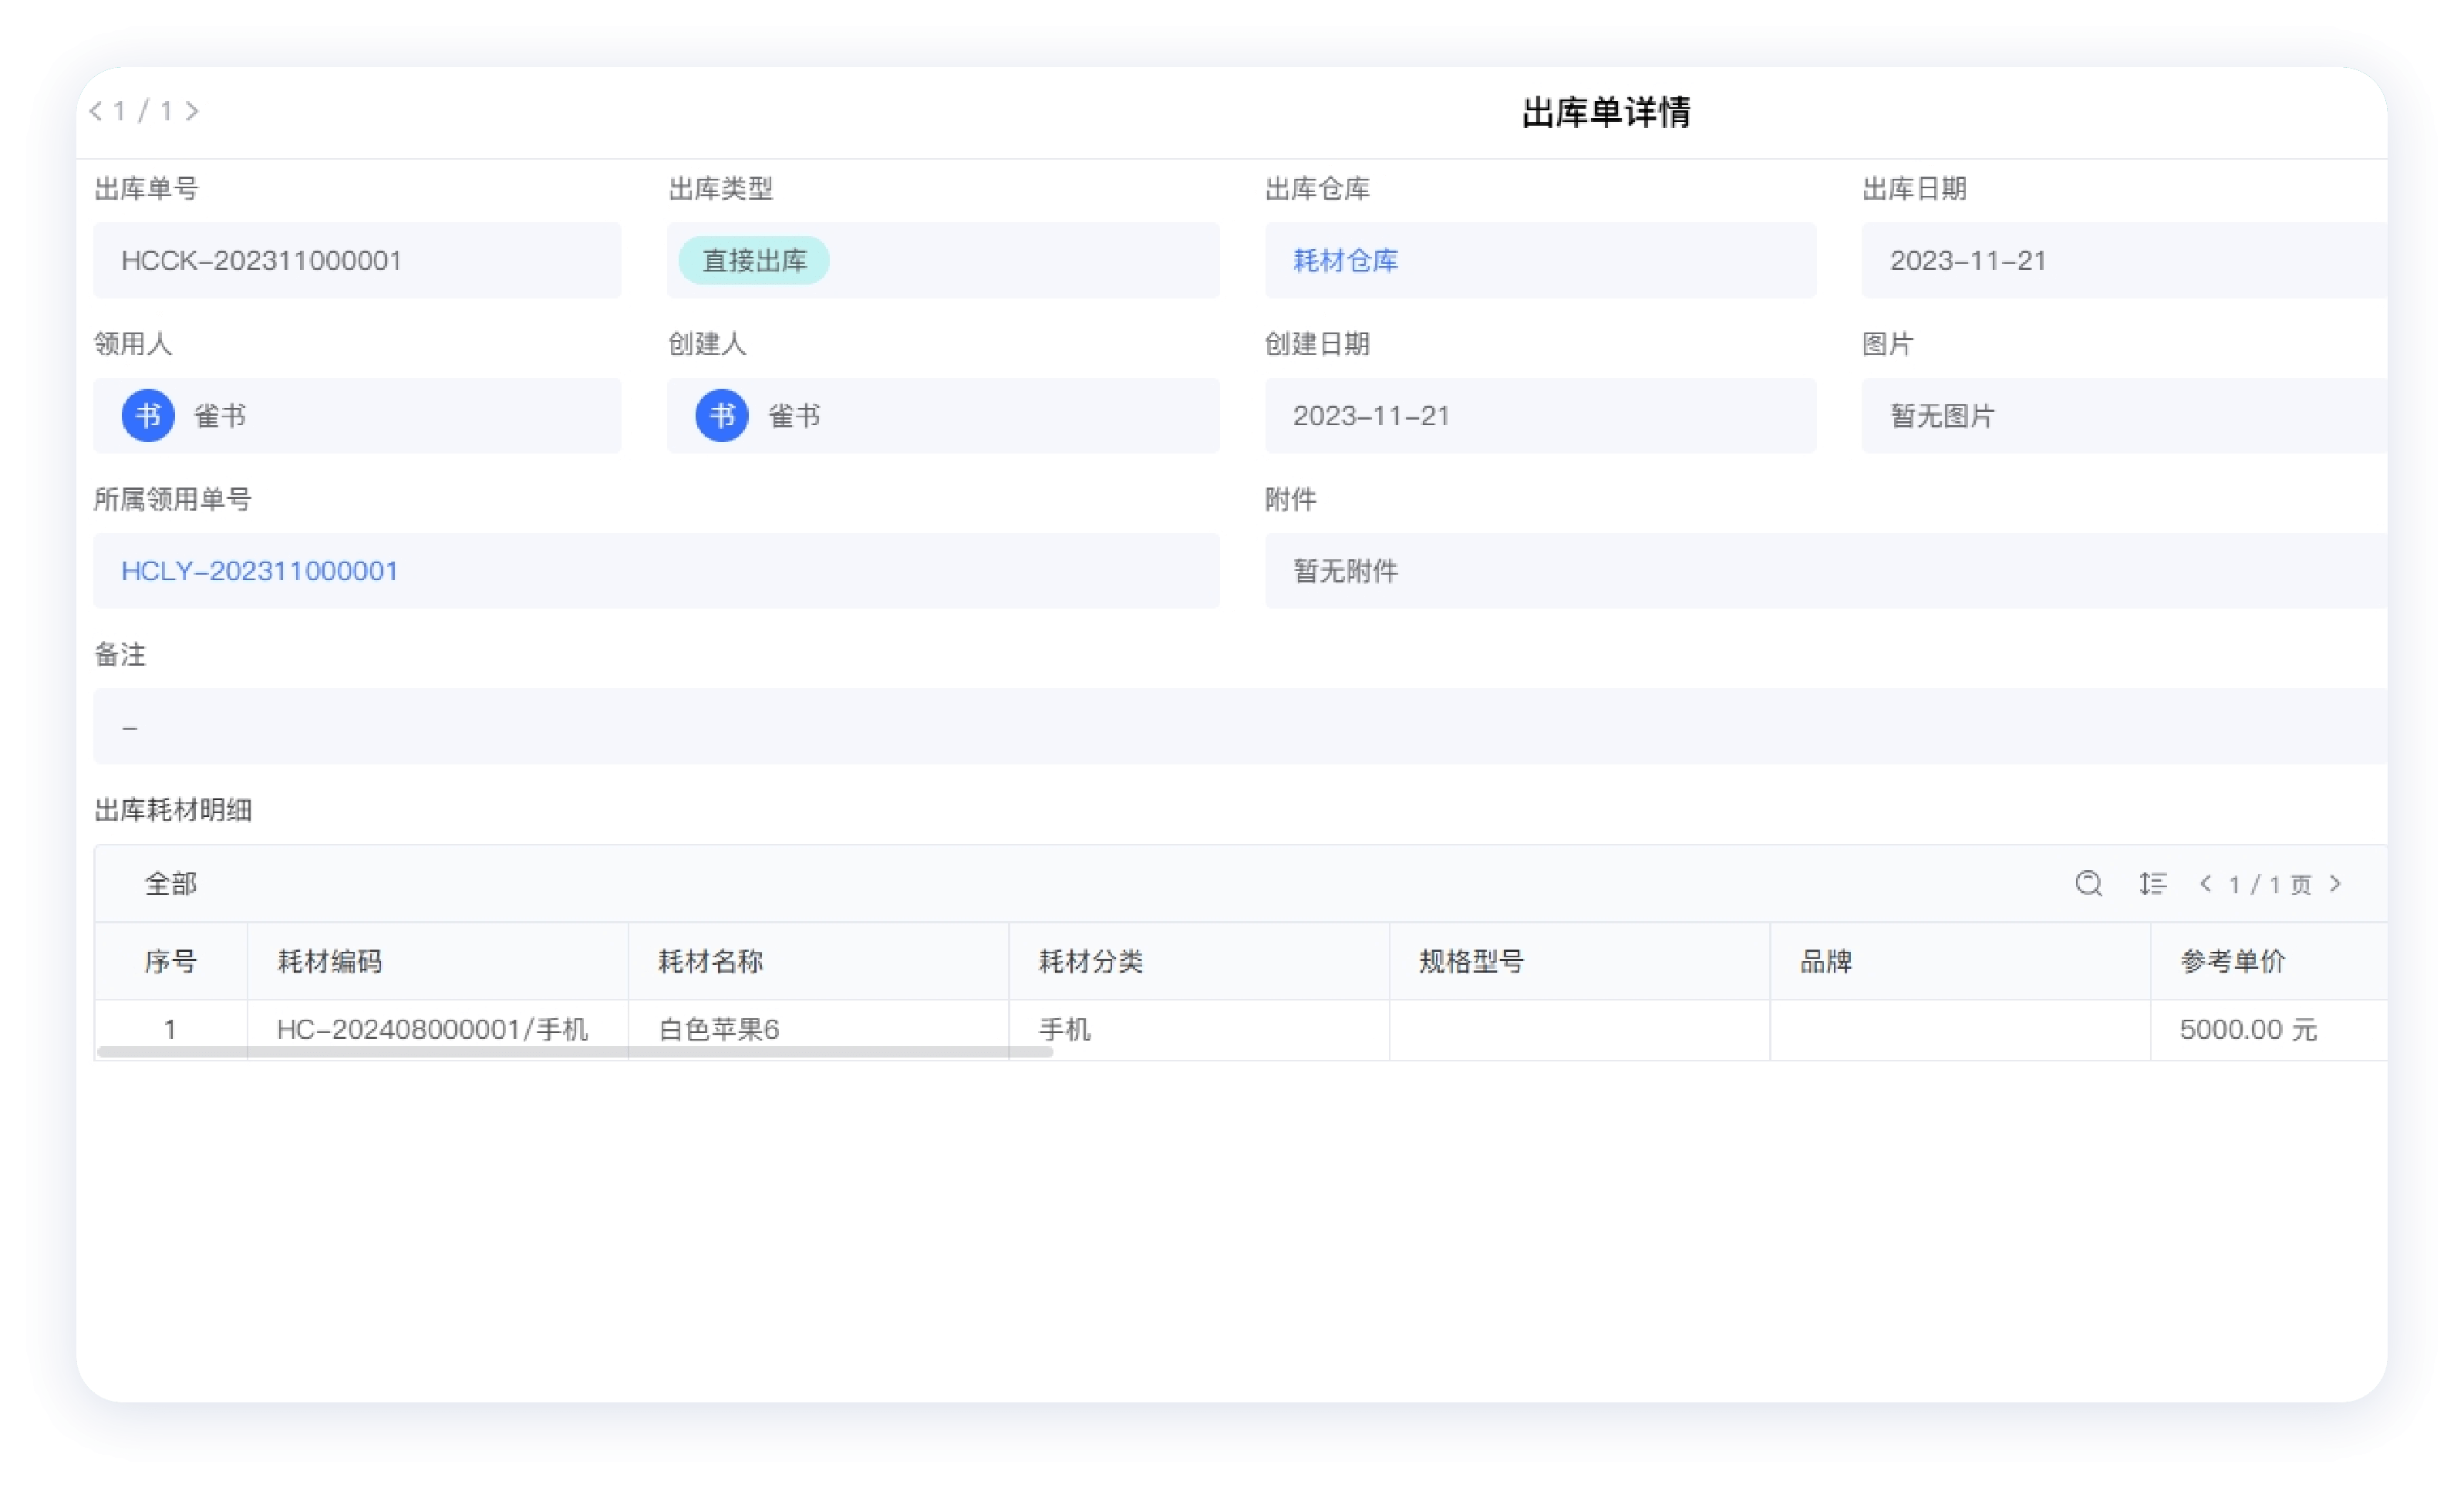Click the 规格型号 column header
Viewport: 2464px width, 1488px height.
pyautogui.click(x=1580, y=961)
